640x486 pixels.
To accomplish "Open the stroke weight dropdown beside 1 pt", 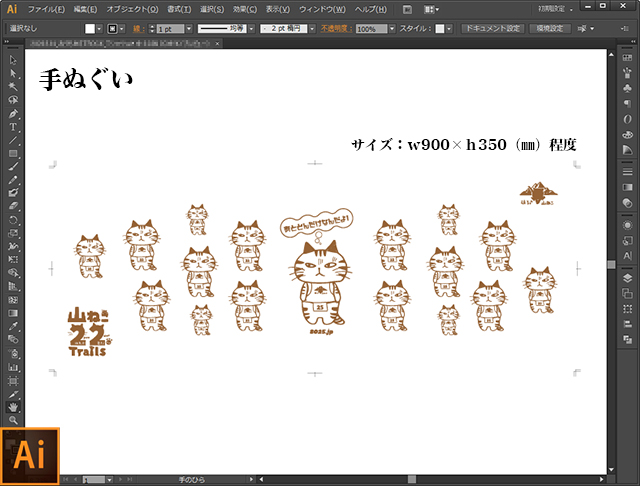I will [x=189, y=29].
